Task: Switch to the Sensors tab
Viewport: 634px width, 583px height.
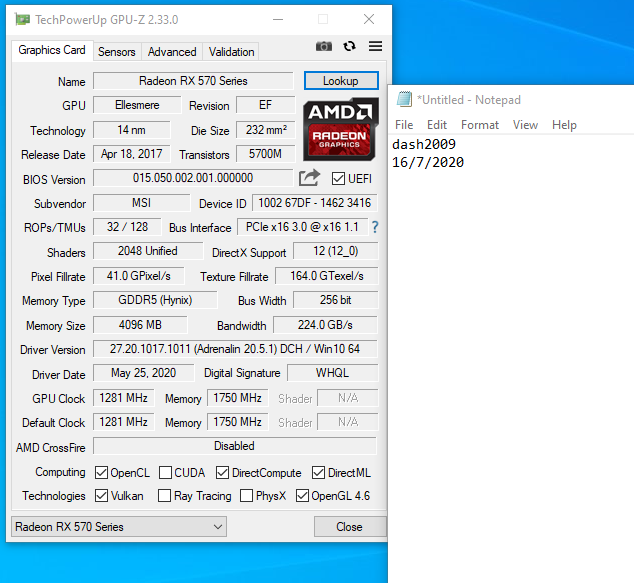Action: (x=116, y=52)
